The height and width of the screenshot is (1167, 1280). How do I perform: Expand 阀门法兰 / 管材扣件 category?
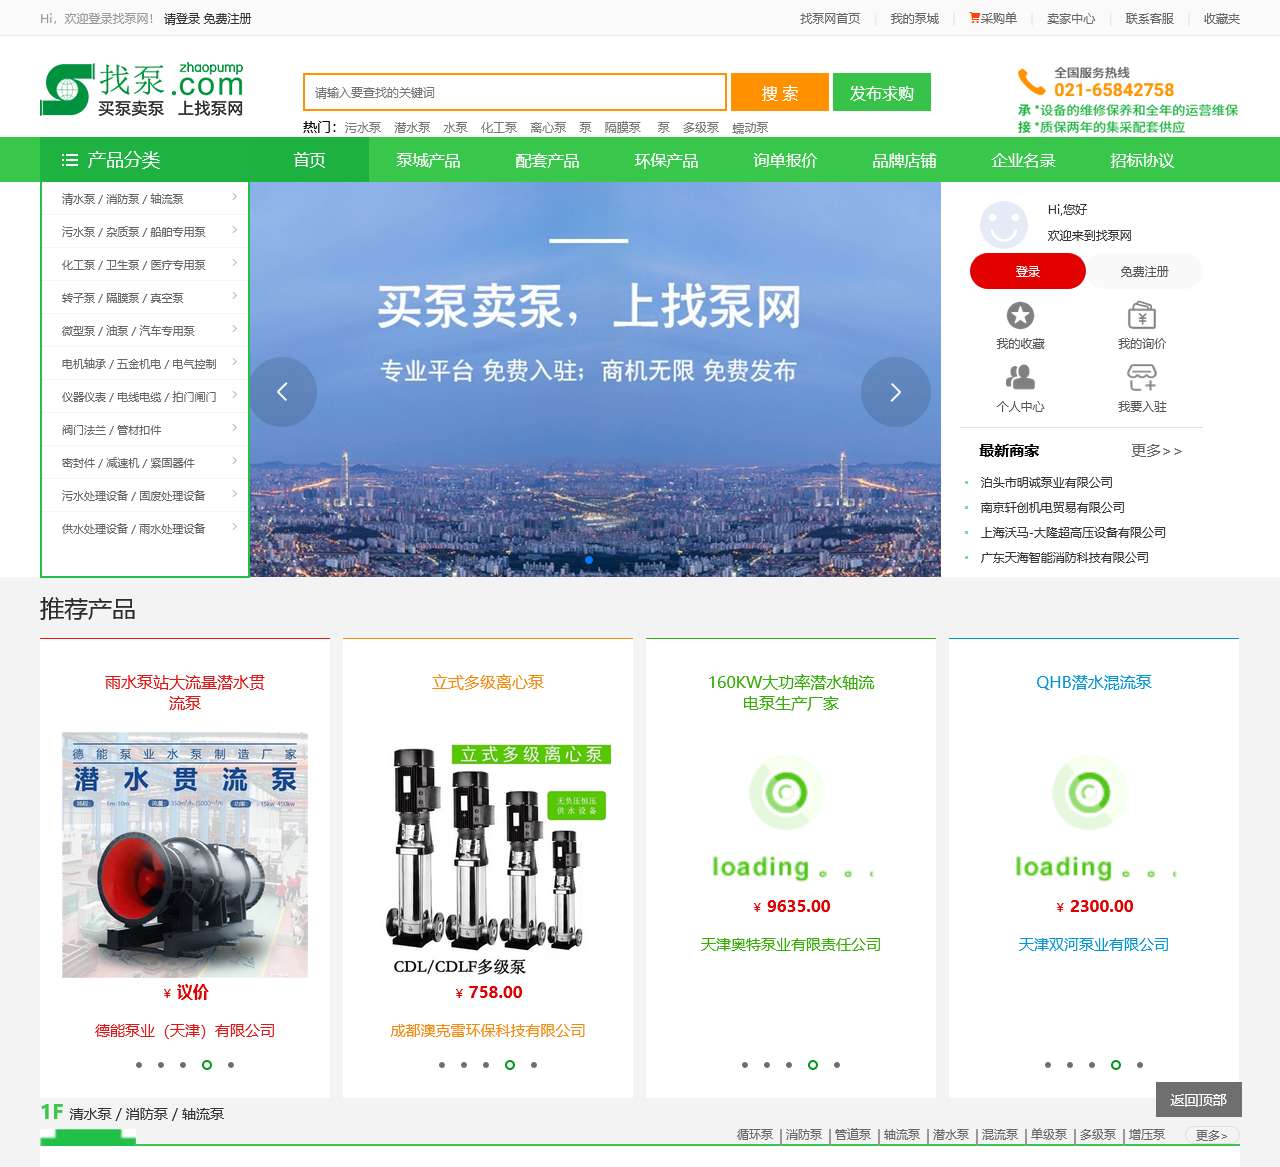click(x=144, y=430)
